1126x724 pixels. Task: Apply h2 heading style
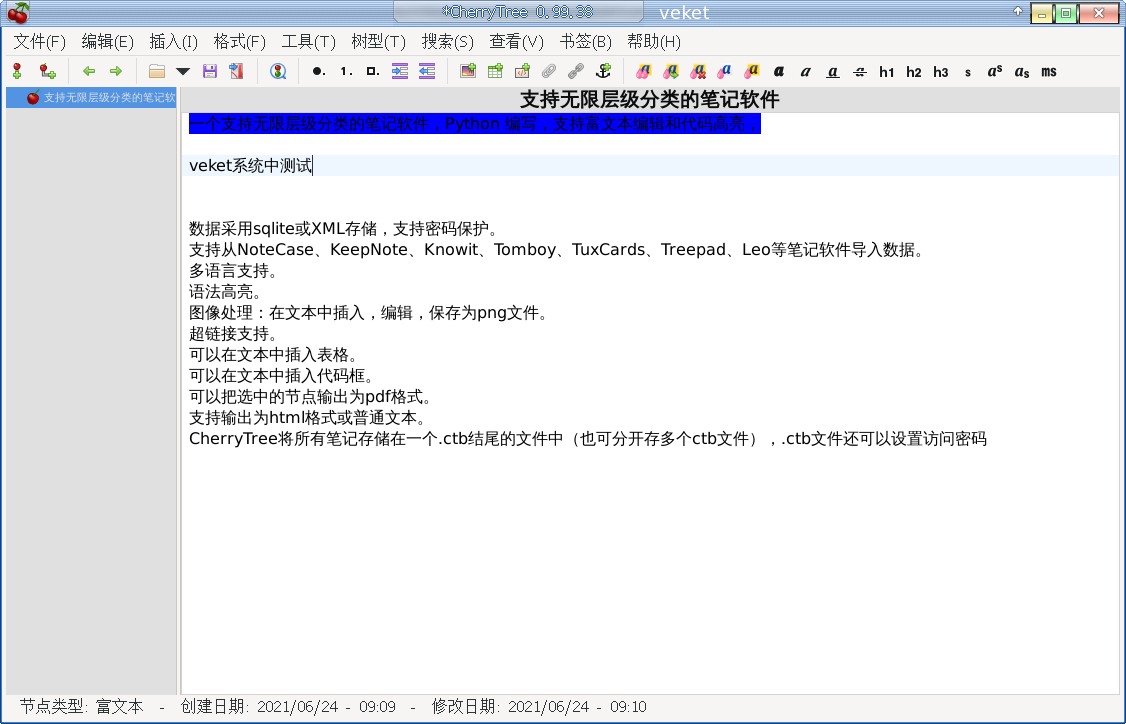pyautogui.click(x=913, y=72)
